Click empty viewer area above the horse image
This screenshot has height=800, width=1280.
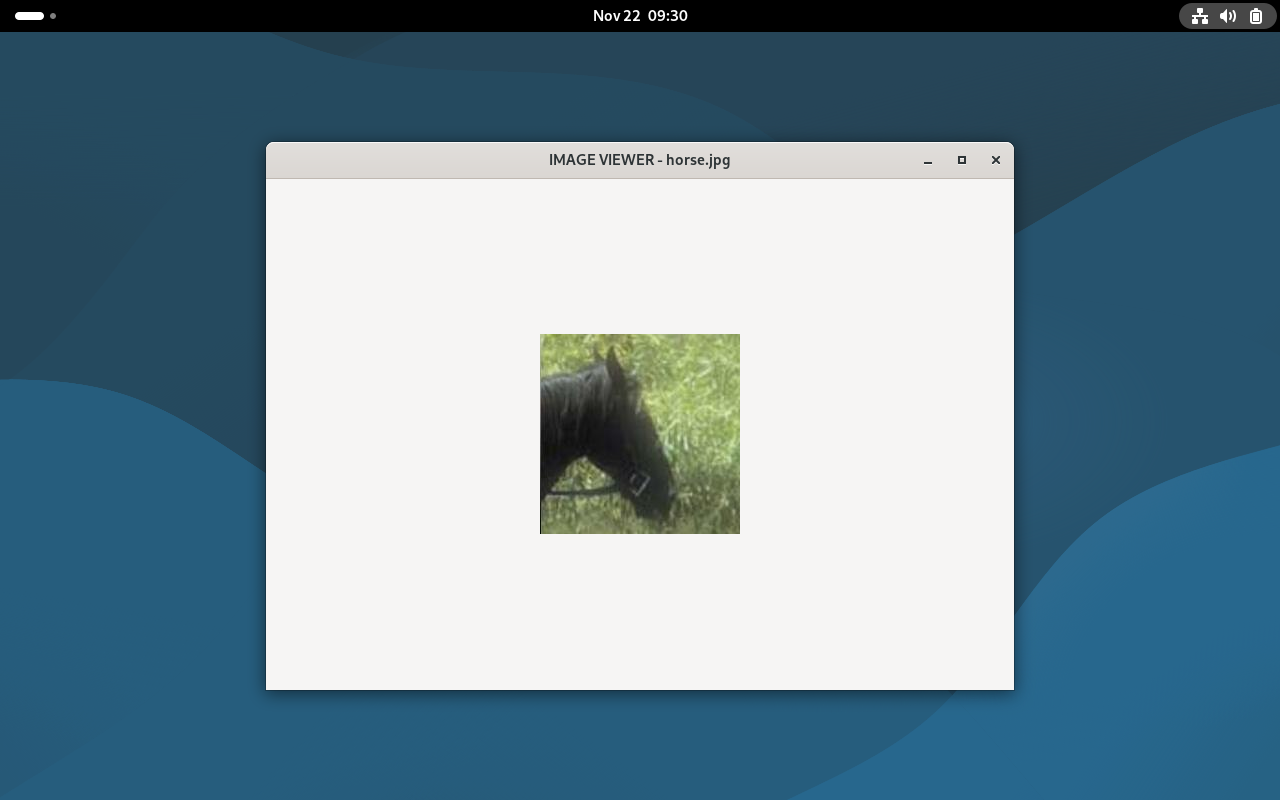[640, 255]
